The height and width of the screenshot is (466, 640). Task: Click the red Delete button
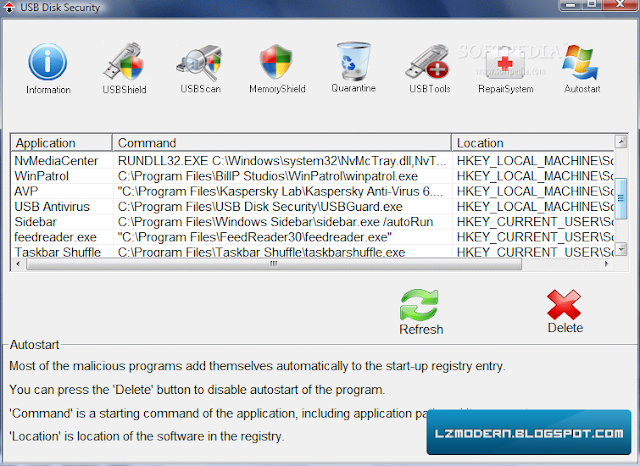pos(564,312)
